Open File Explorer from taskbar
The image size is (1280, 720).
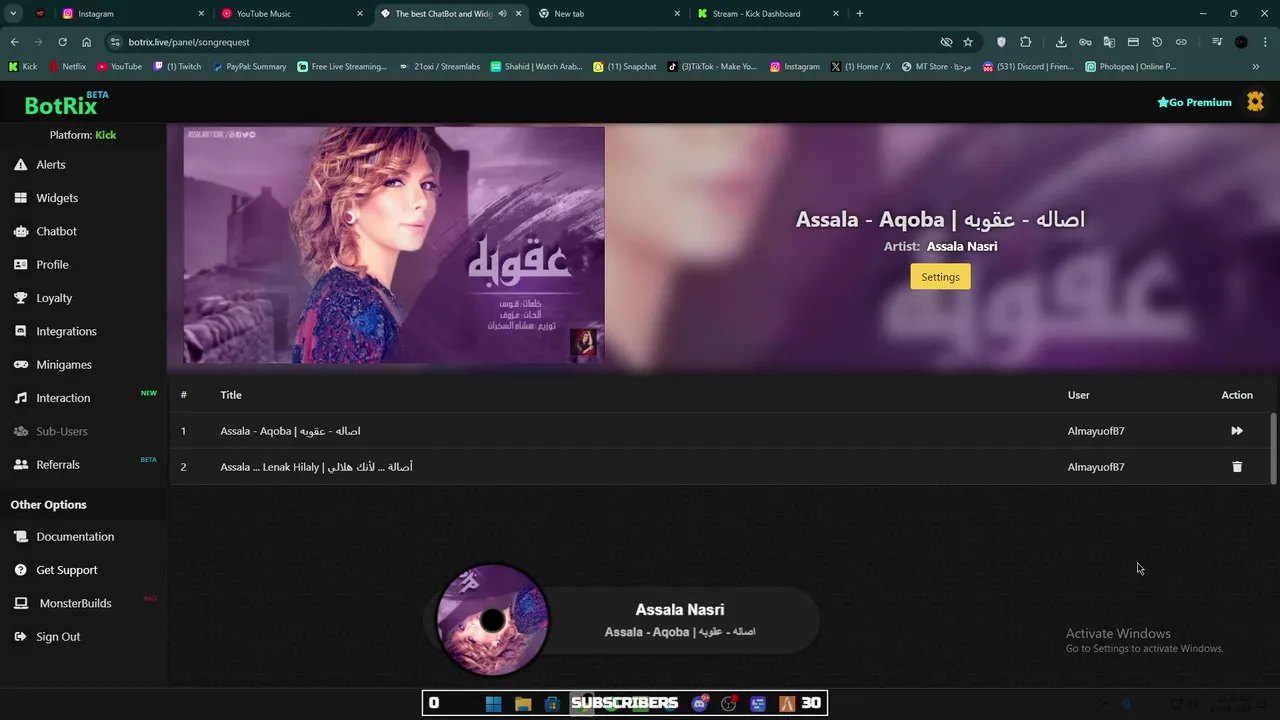523,704
